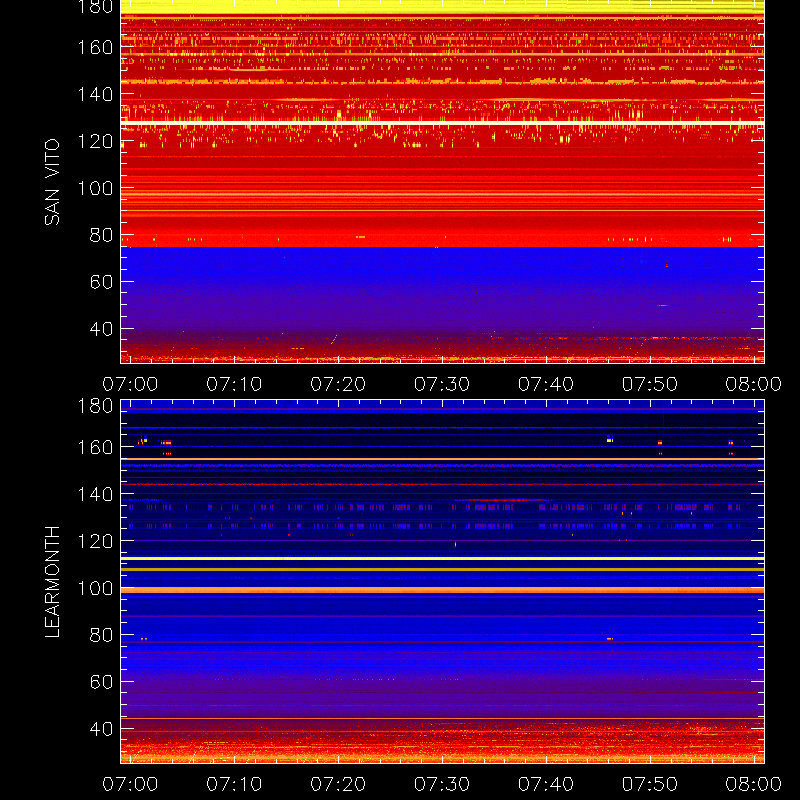This screenshot has height=800, width=800.
Task: Select the 40 tick label on San Vito axis
Action: pyautogui.click(x=101, y=329)
